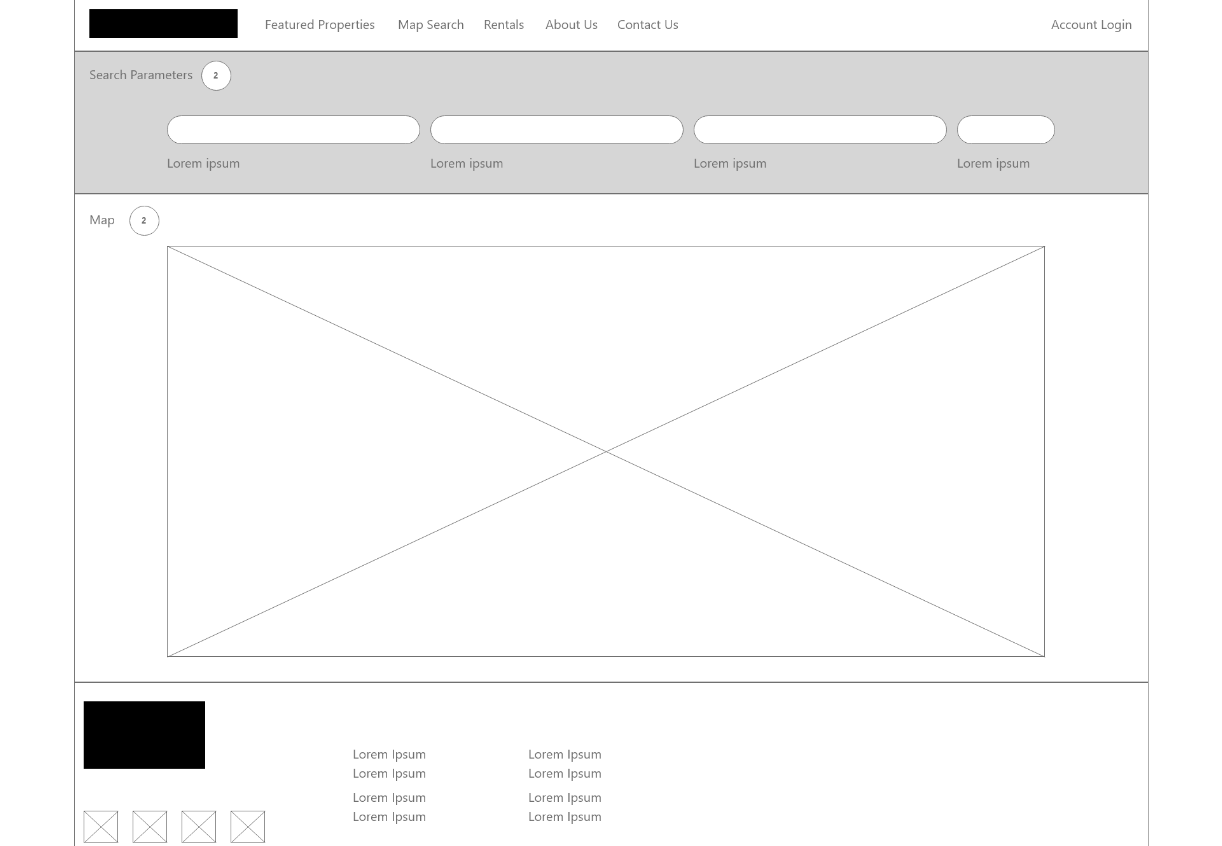Open the Featured Properties nav item
Image resolution: width=1222 pixels, height=846 pixels.
(x=319, y=25)
